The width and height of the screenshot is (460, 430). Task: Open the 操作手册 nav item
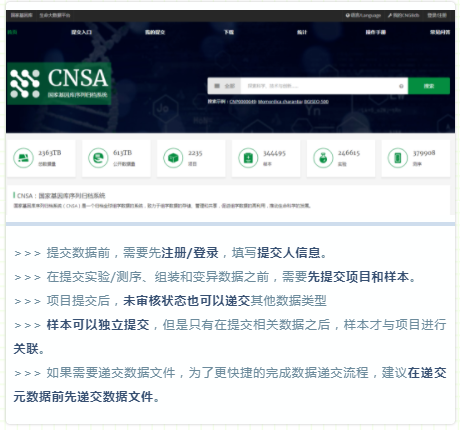click(376, 32)
